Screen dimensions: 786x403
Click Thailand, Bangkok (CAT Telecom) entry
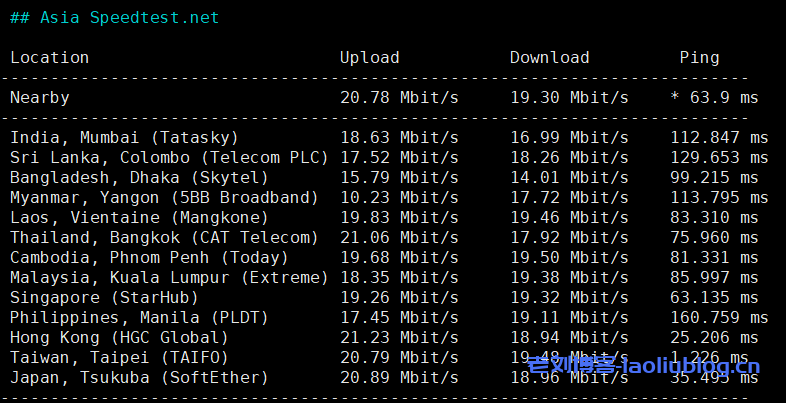[x=164, y=237]
